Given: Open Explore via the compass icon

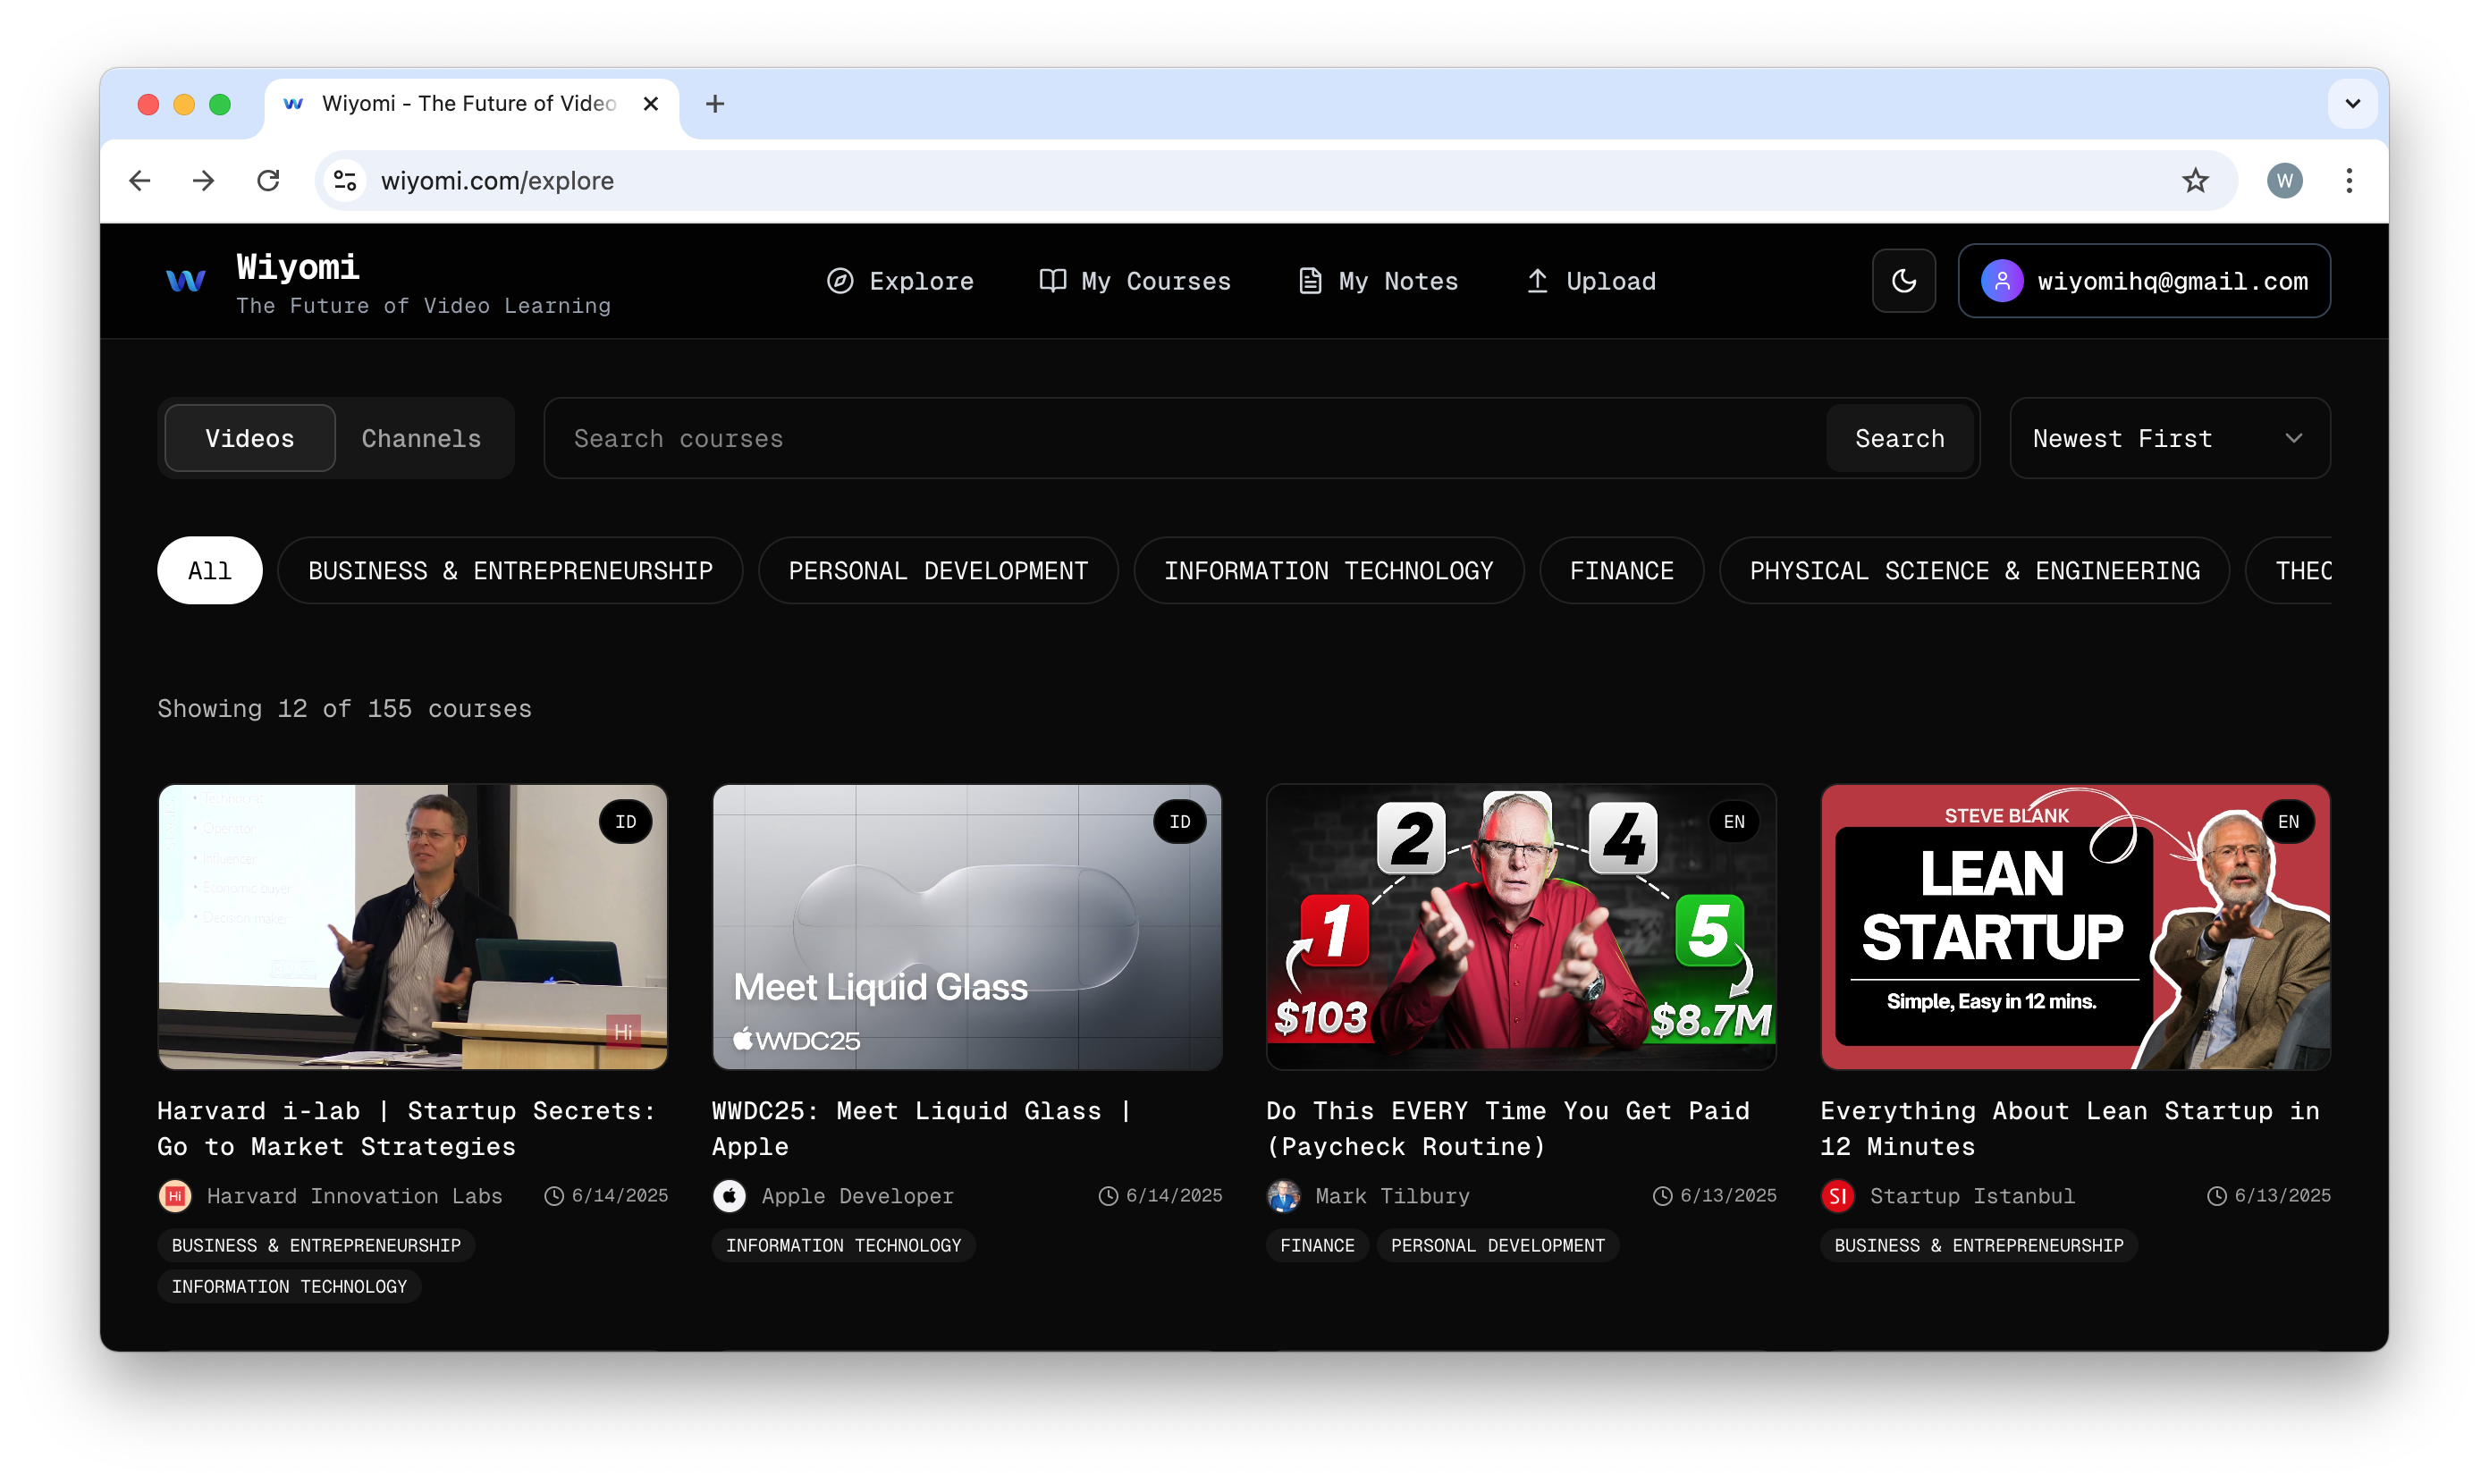Looking at the screenshot, I should [x=840, y=281].
